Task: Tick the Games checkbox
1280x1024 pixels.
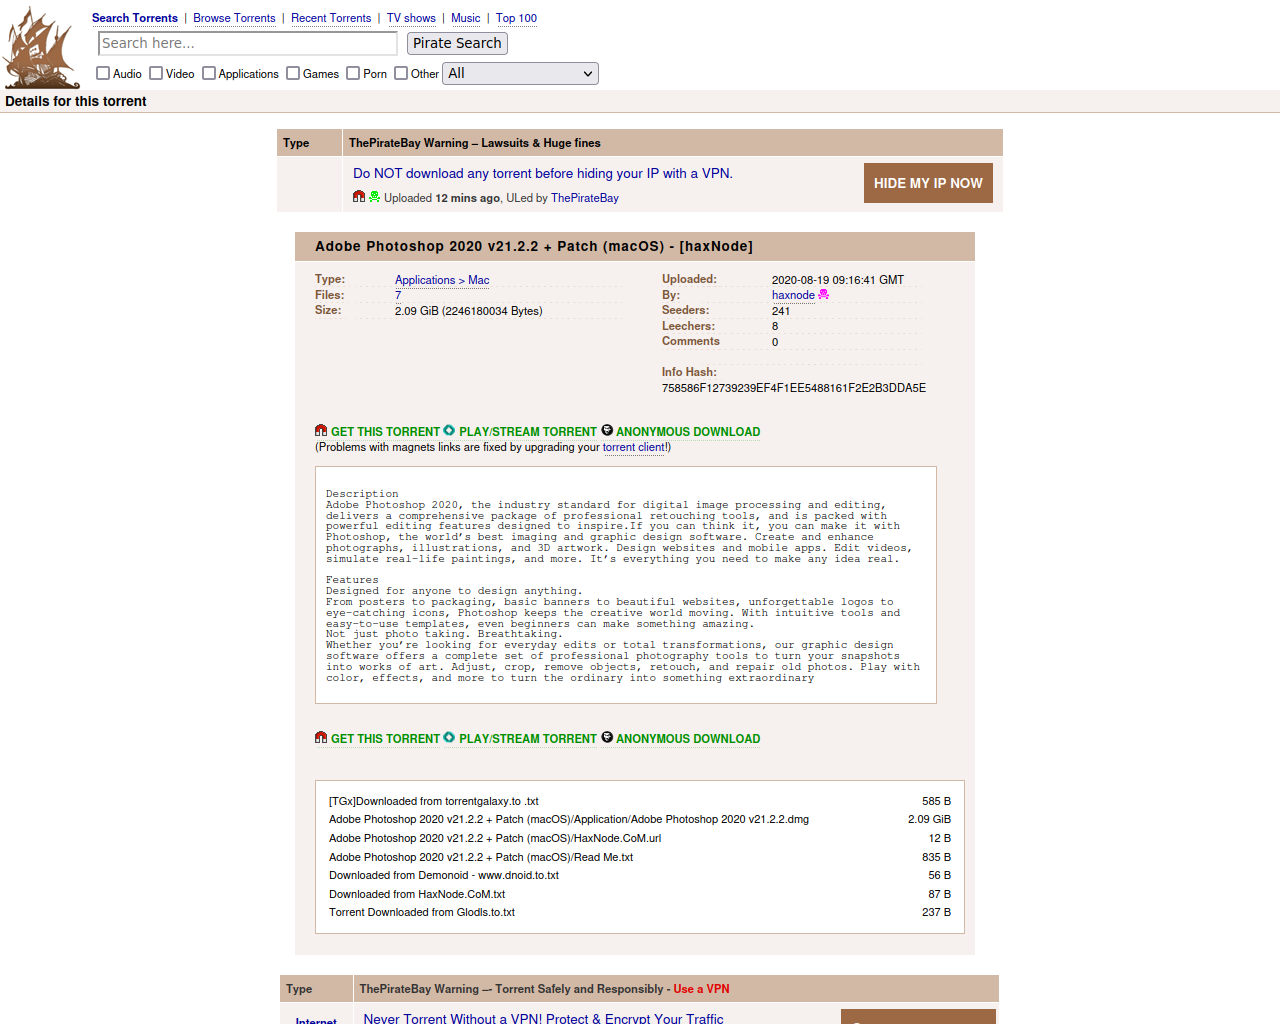Action: (293, 73)
